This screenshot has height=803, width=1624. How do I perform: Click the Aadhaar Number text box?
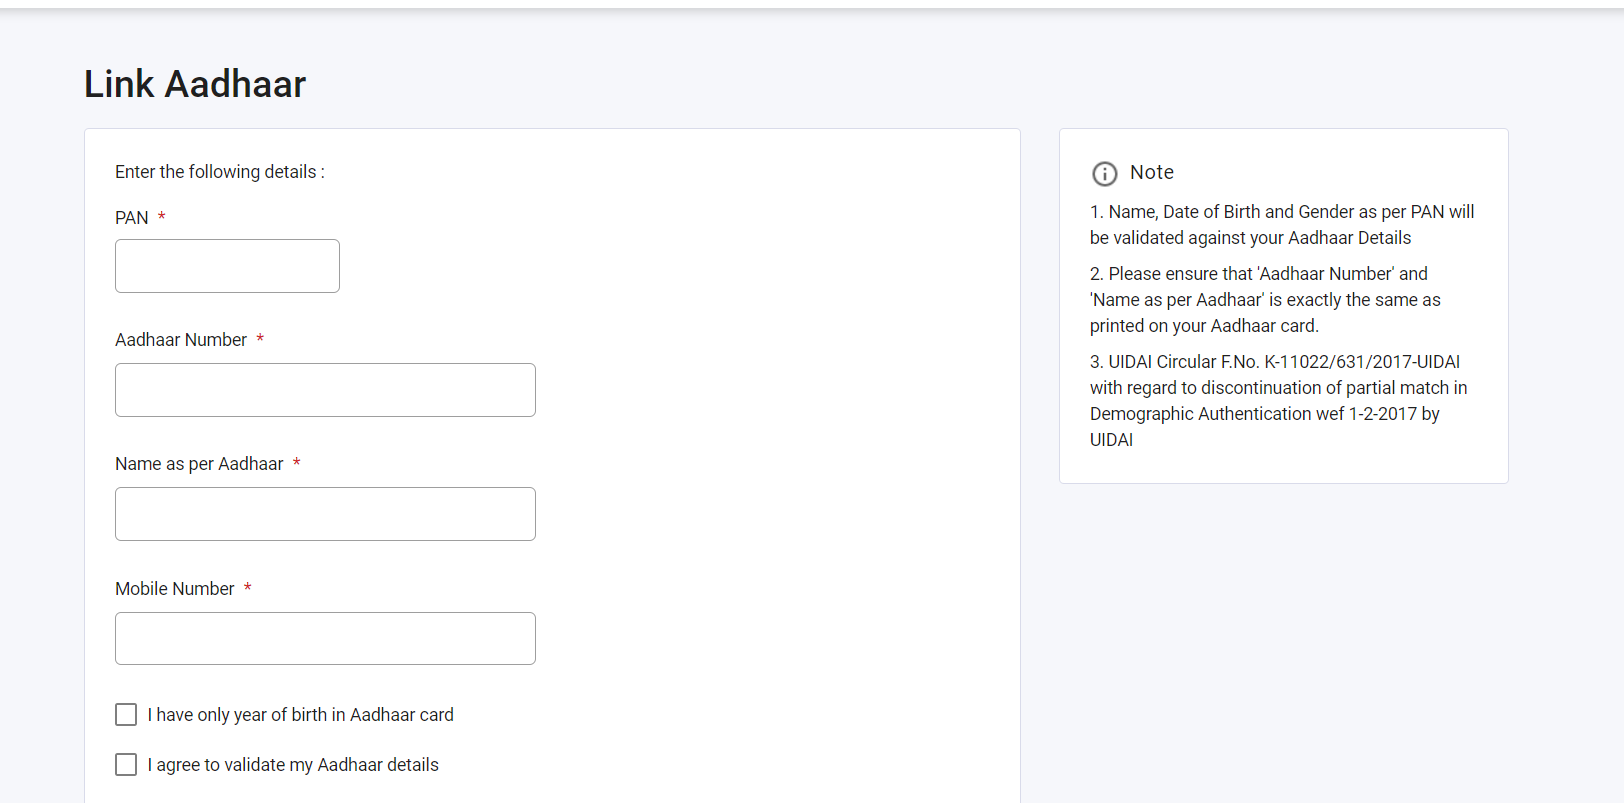click(x=325, y=390)
